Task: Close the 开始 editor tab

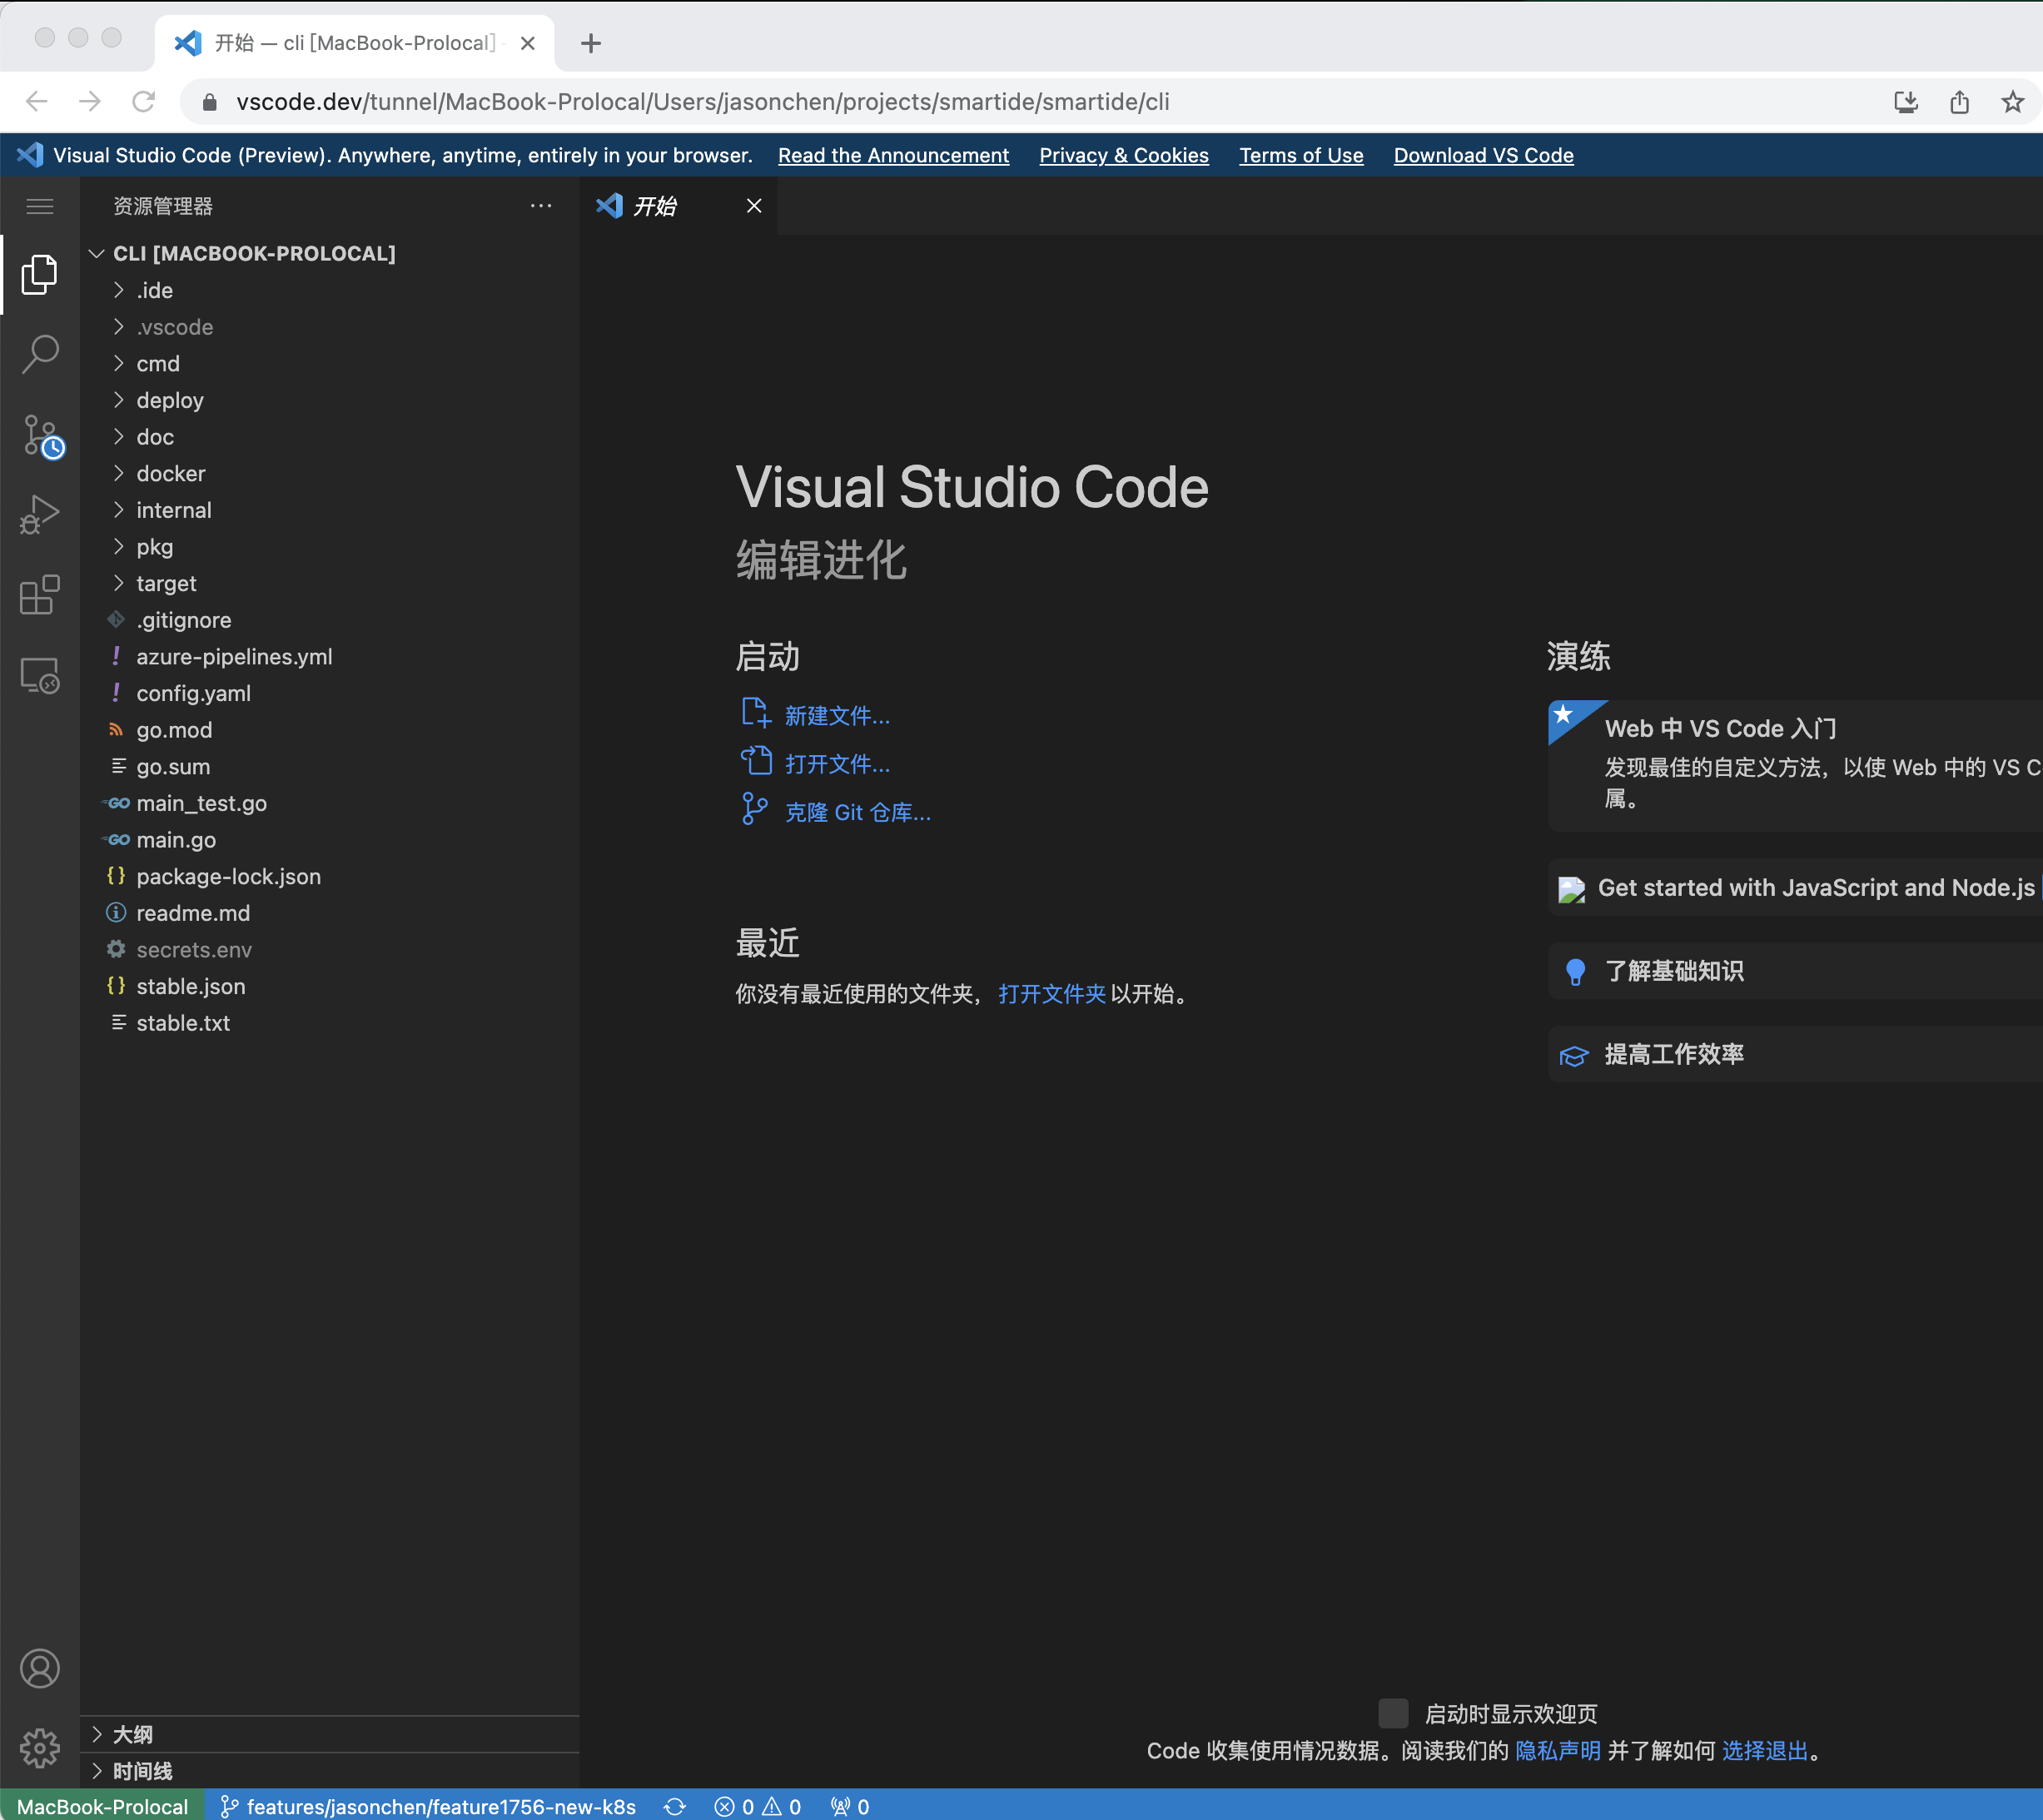Action: (754, 206)
